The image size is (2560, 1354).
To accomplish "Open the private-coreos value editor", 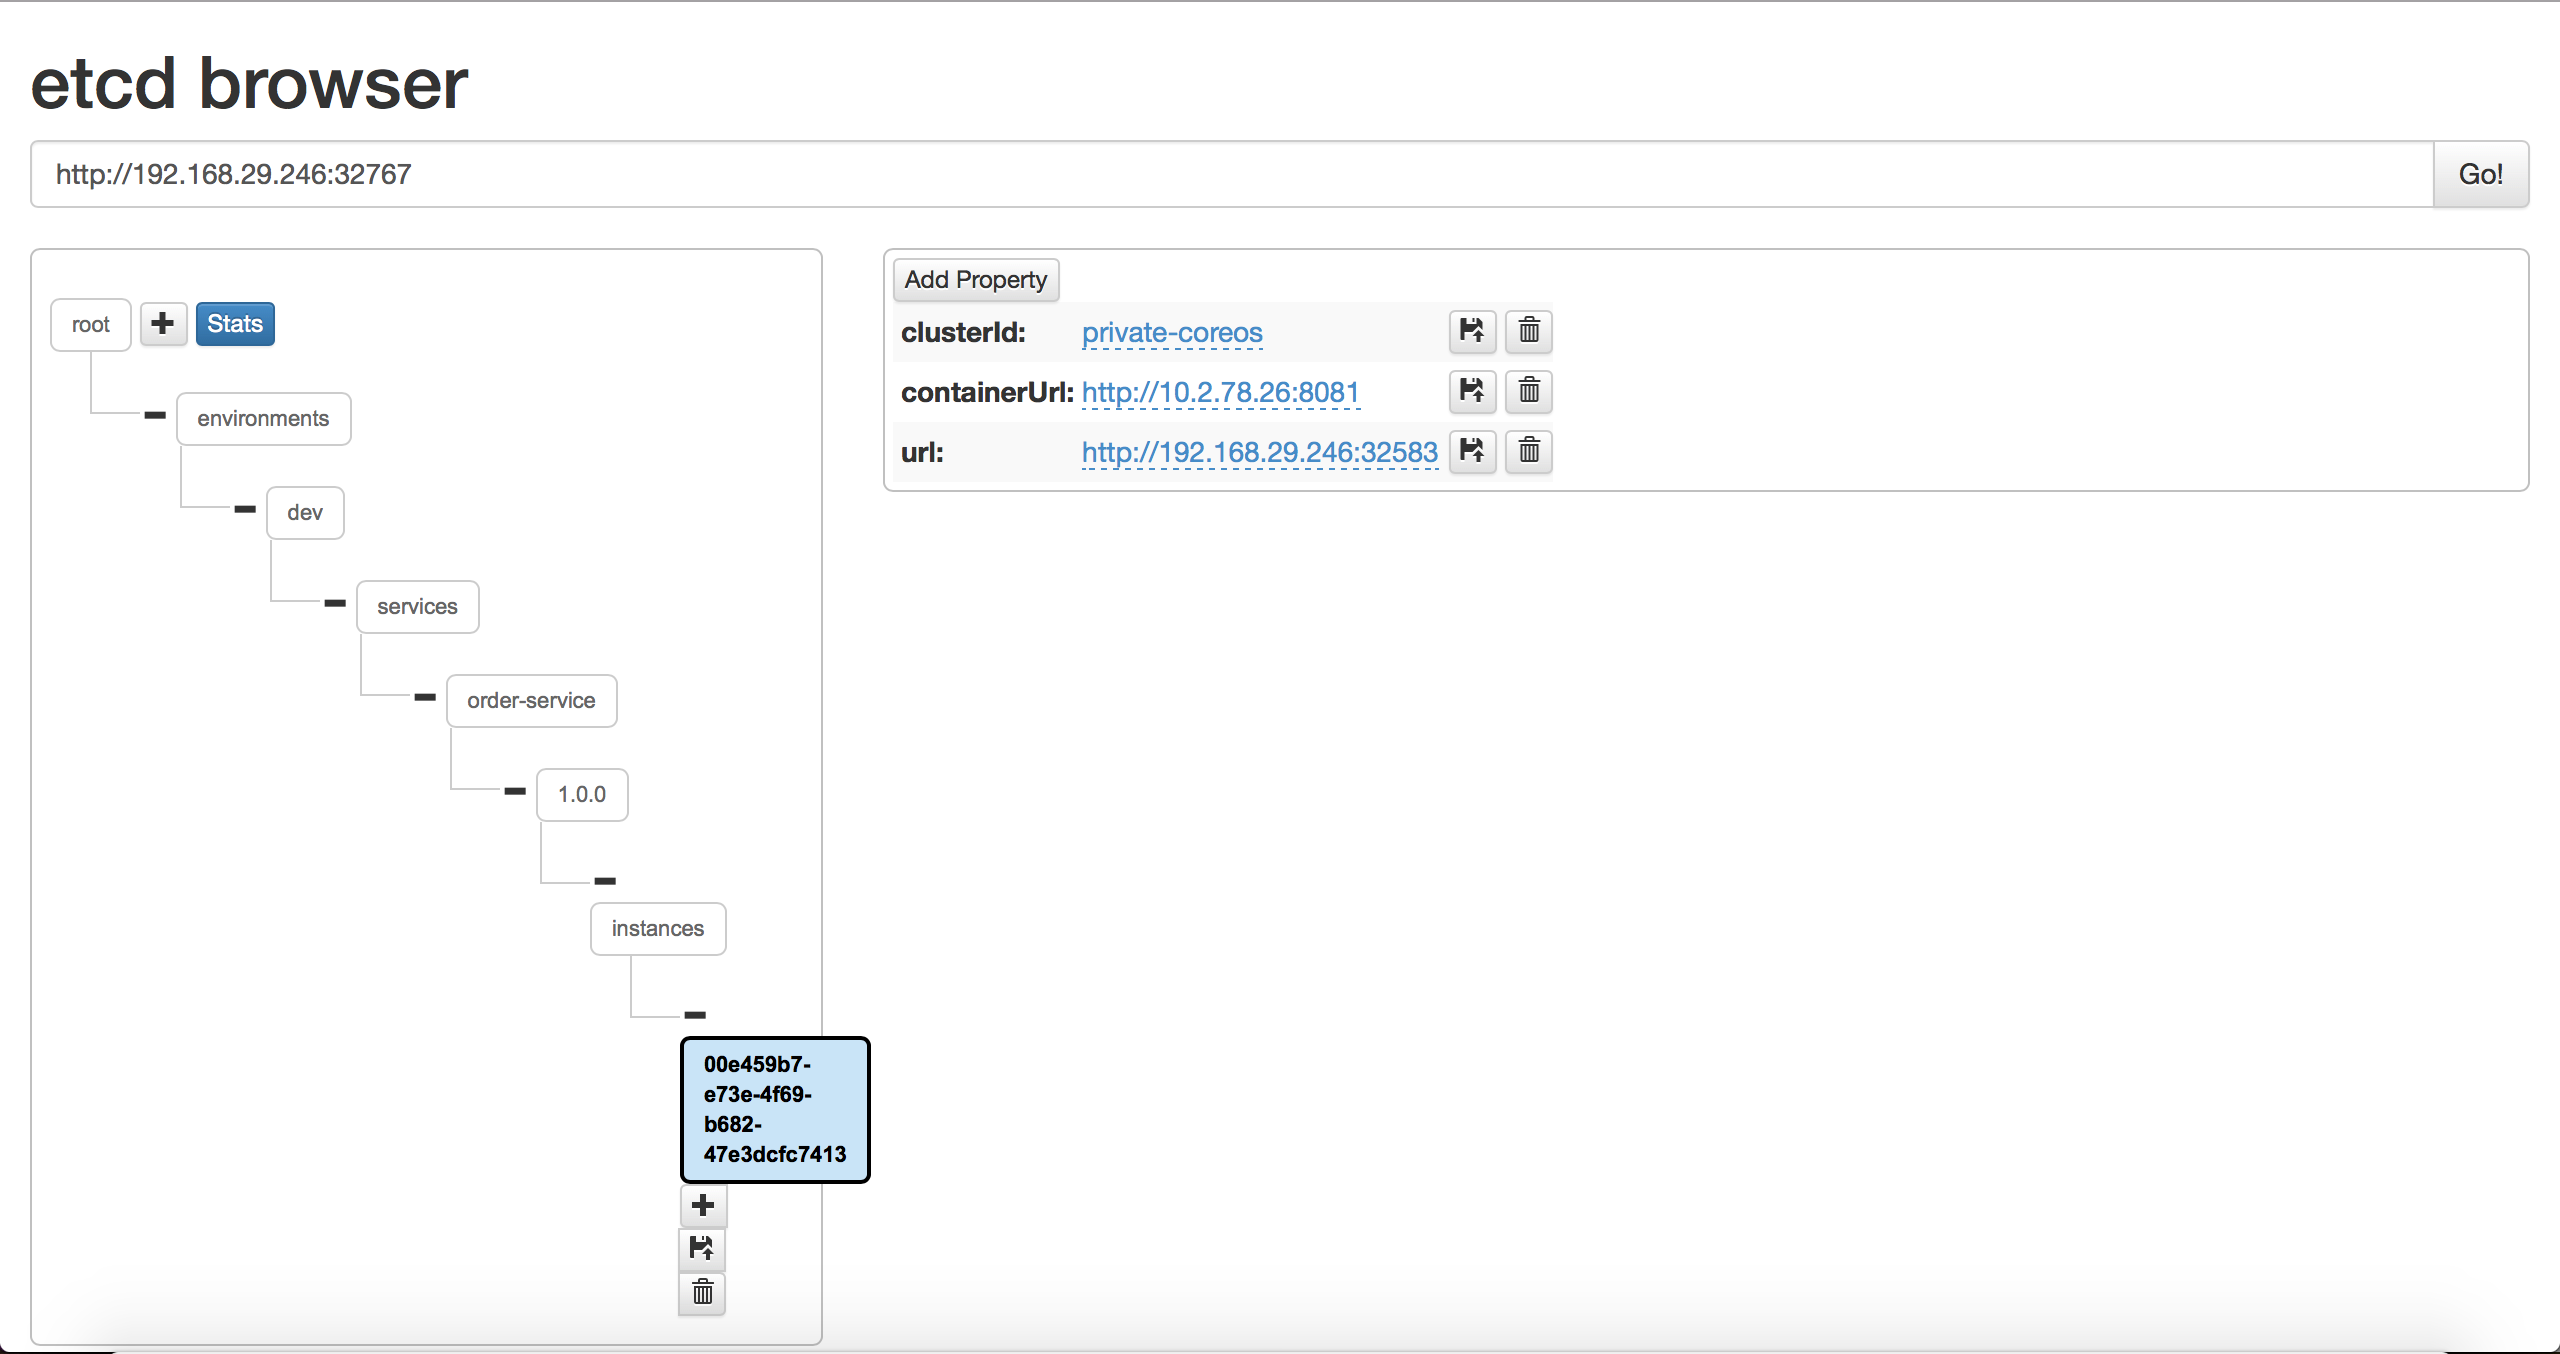I will (x=1170, y=332).
